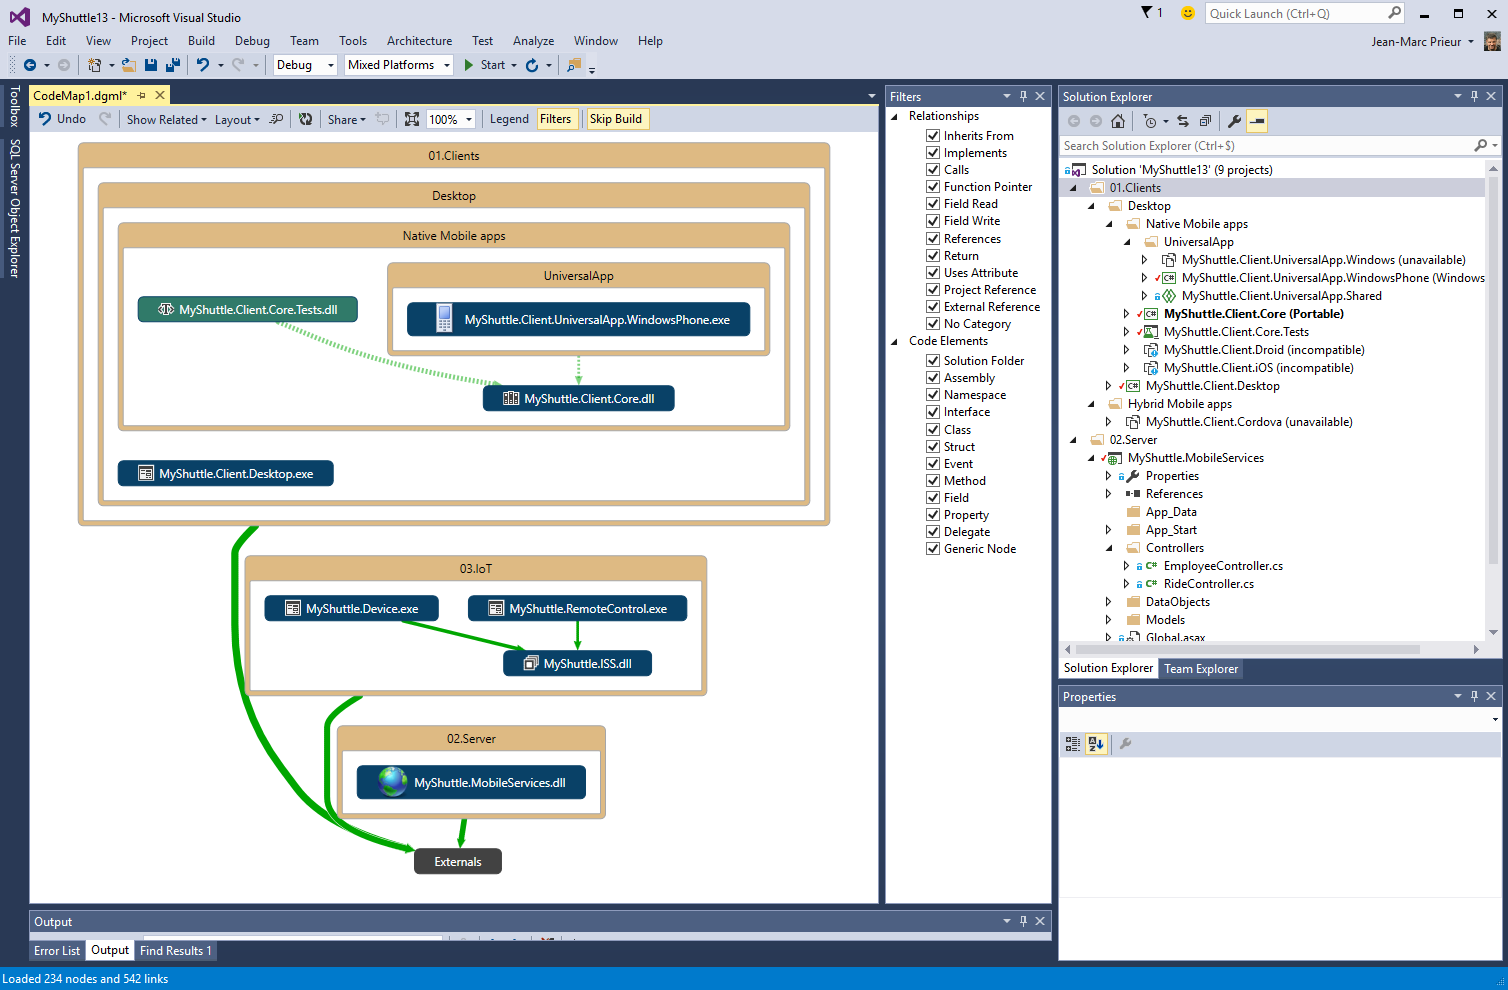The width and height of the screenshot is (1508, 990).
Task: Click the Undo icon on the code map toolbar
Action: click(60, 118)
